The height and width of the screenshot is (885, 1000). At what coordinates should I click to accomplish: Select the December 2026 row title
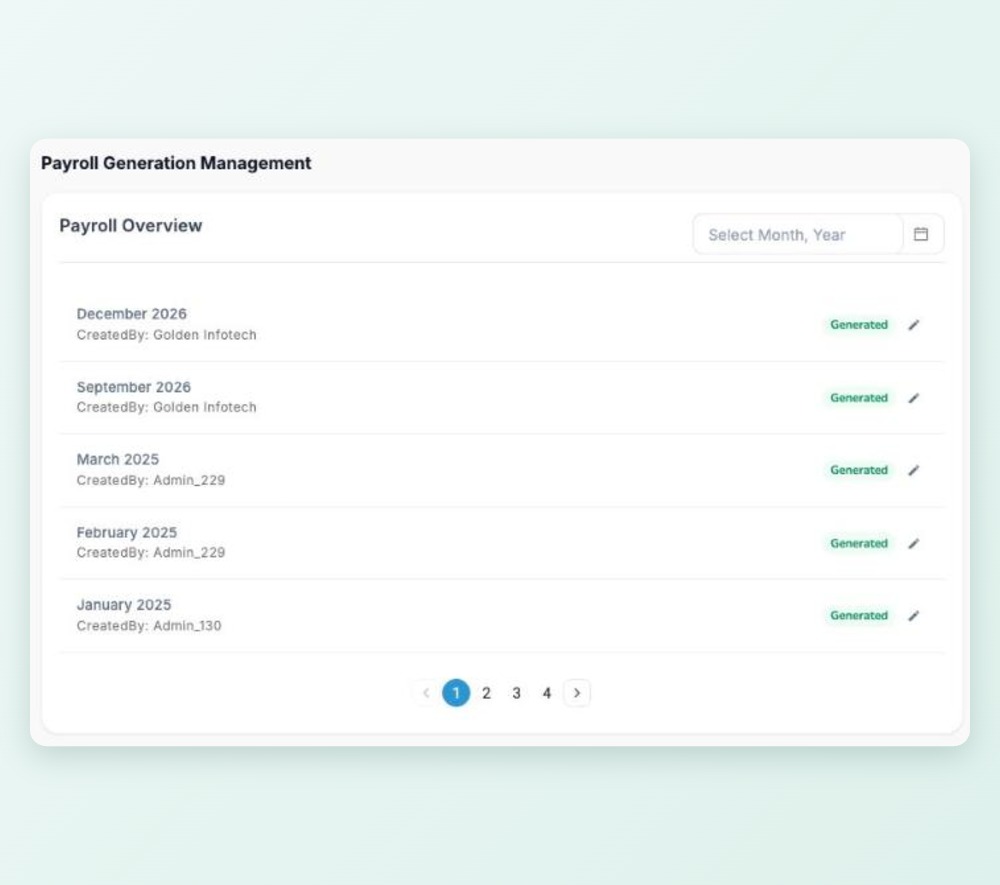click(131, 314)
